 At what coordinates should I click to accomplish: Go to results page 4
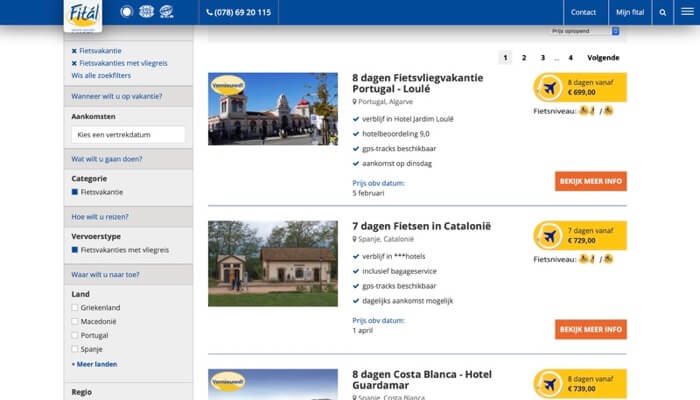point(571,58)
